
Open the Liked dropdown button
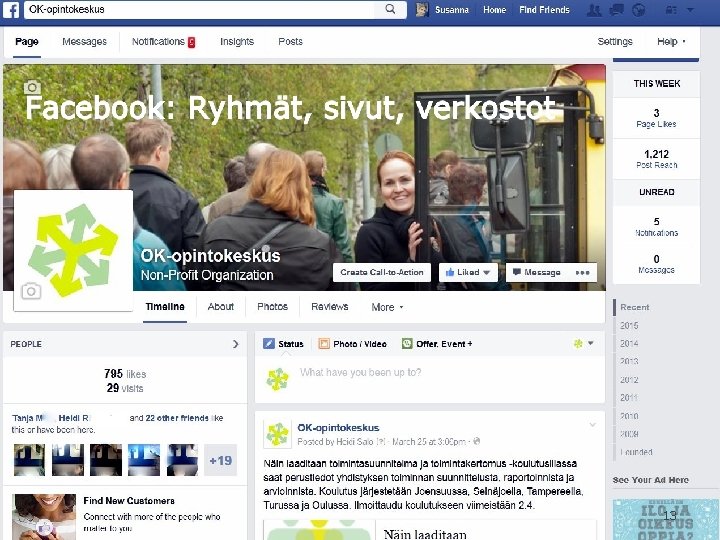point(468,272)
